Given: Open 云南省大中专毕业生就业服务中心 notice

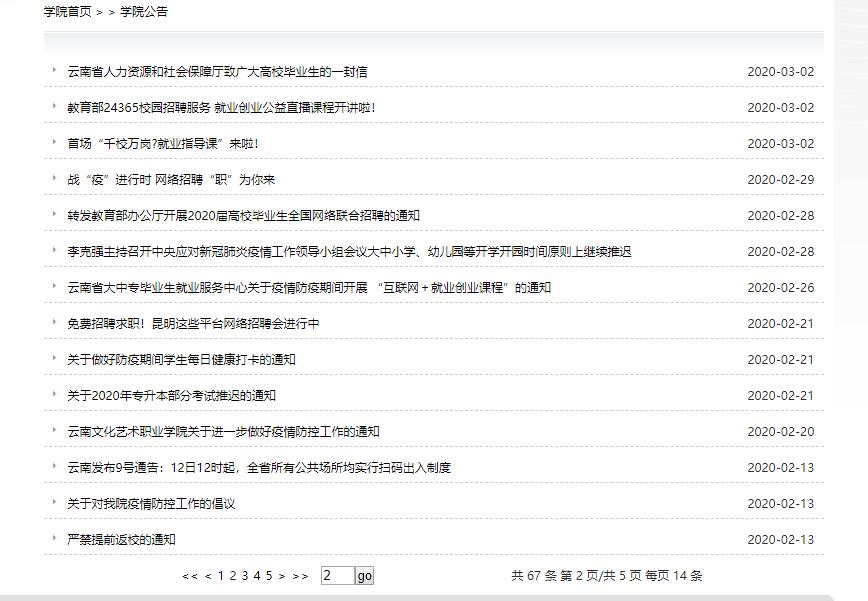Looking at the screenshot, I should point(309,288).
